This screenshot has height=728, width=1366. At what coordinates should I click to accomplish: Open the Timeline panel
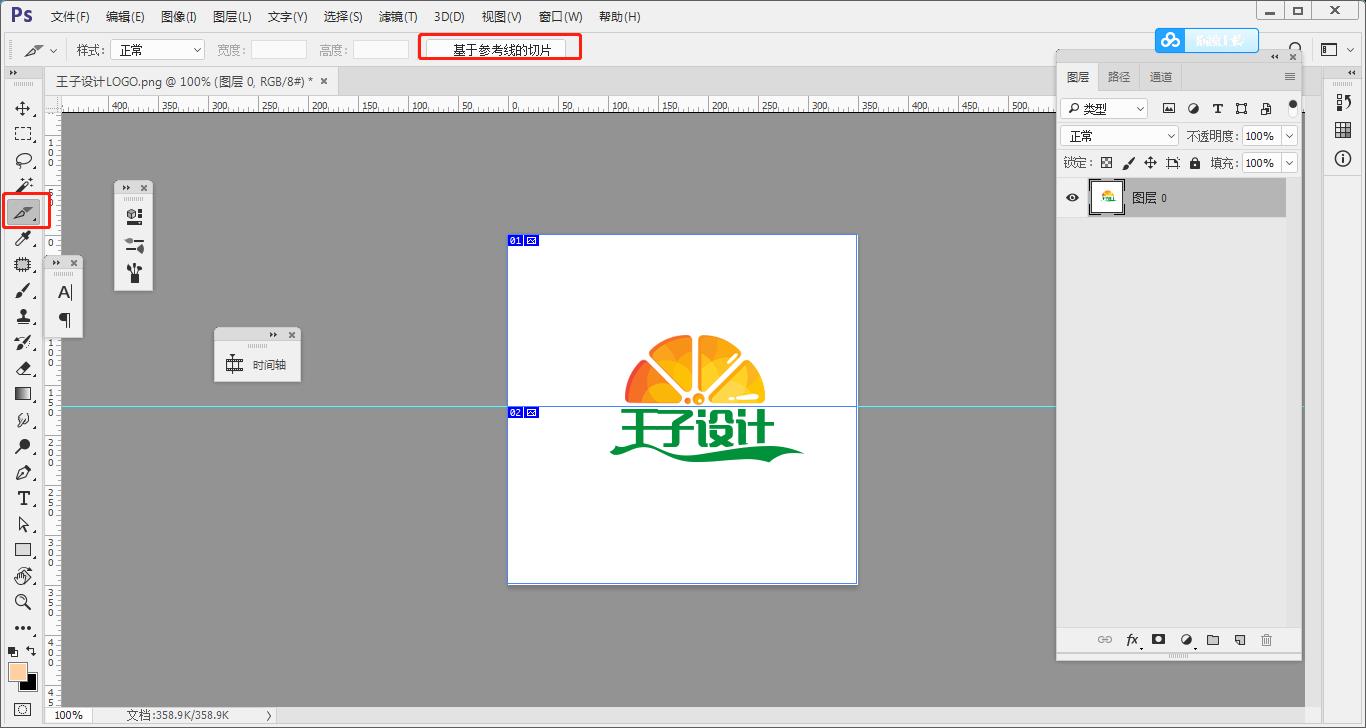[x=257, y=365]
